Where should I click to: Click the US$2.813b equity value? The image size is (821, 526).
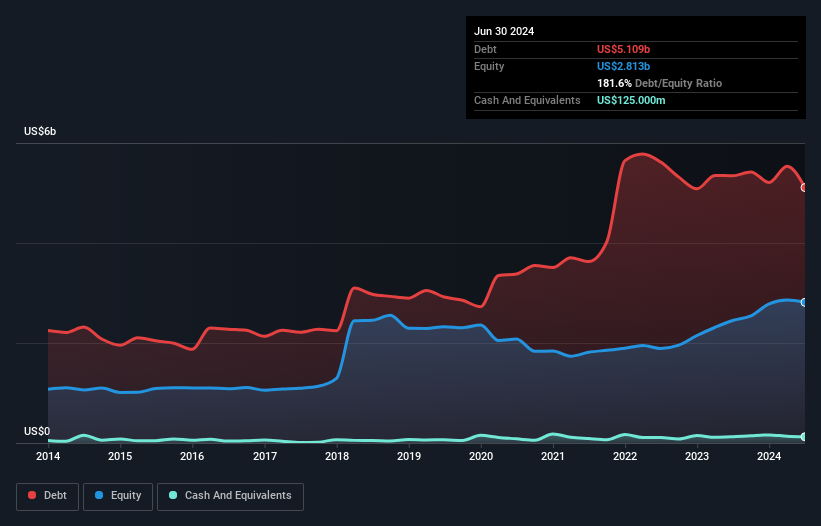pyautogui.click(x=623, y=66)
